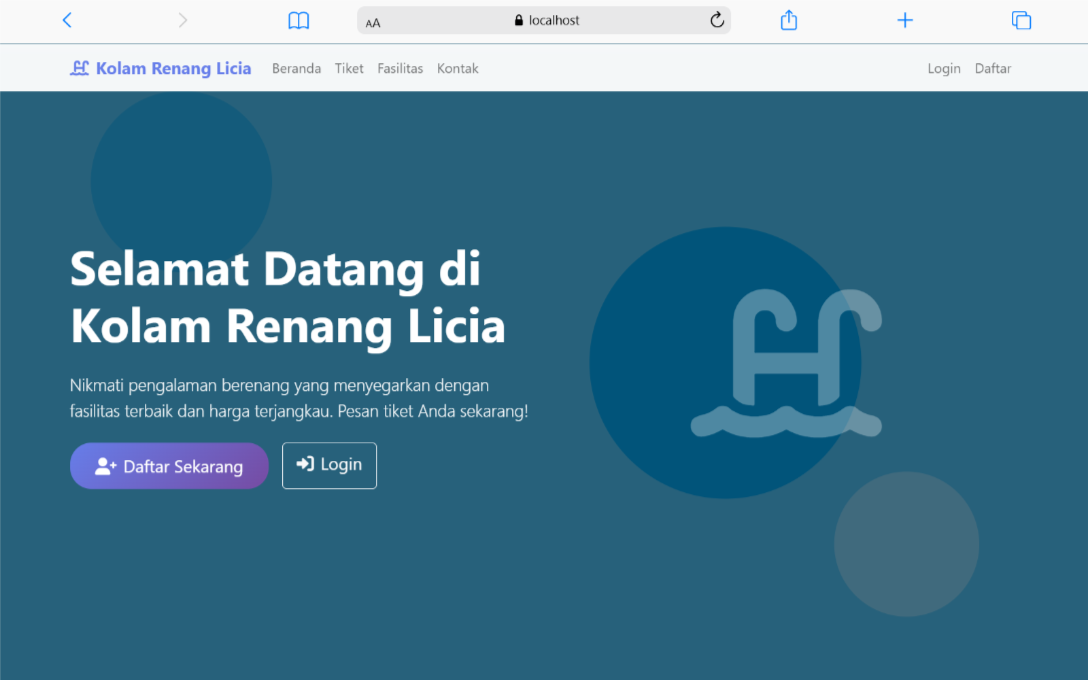Open the aA text size menu
Screen dimensions: 1088x680
pyautogui.click(x=373, y=22)
